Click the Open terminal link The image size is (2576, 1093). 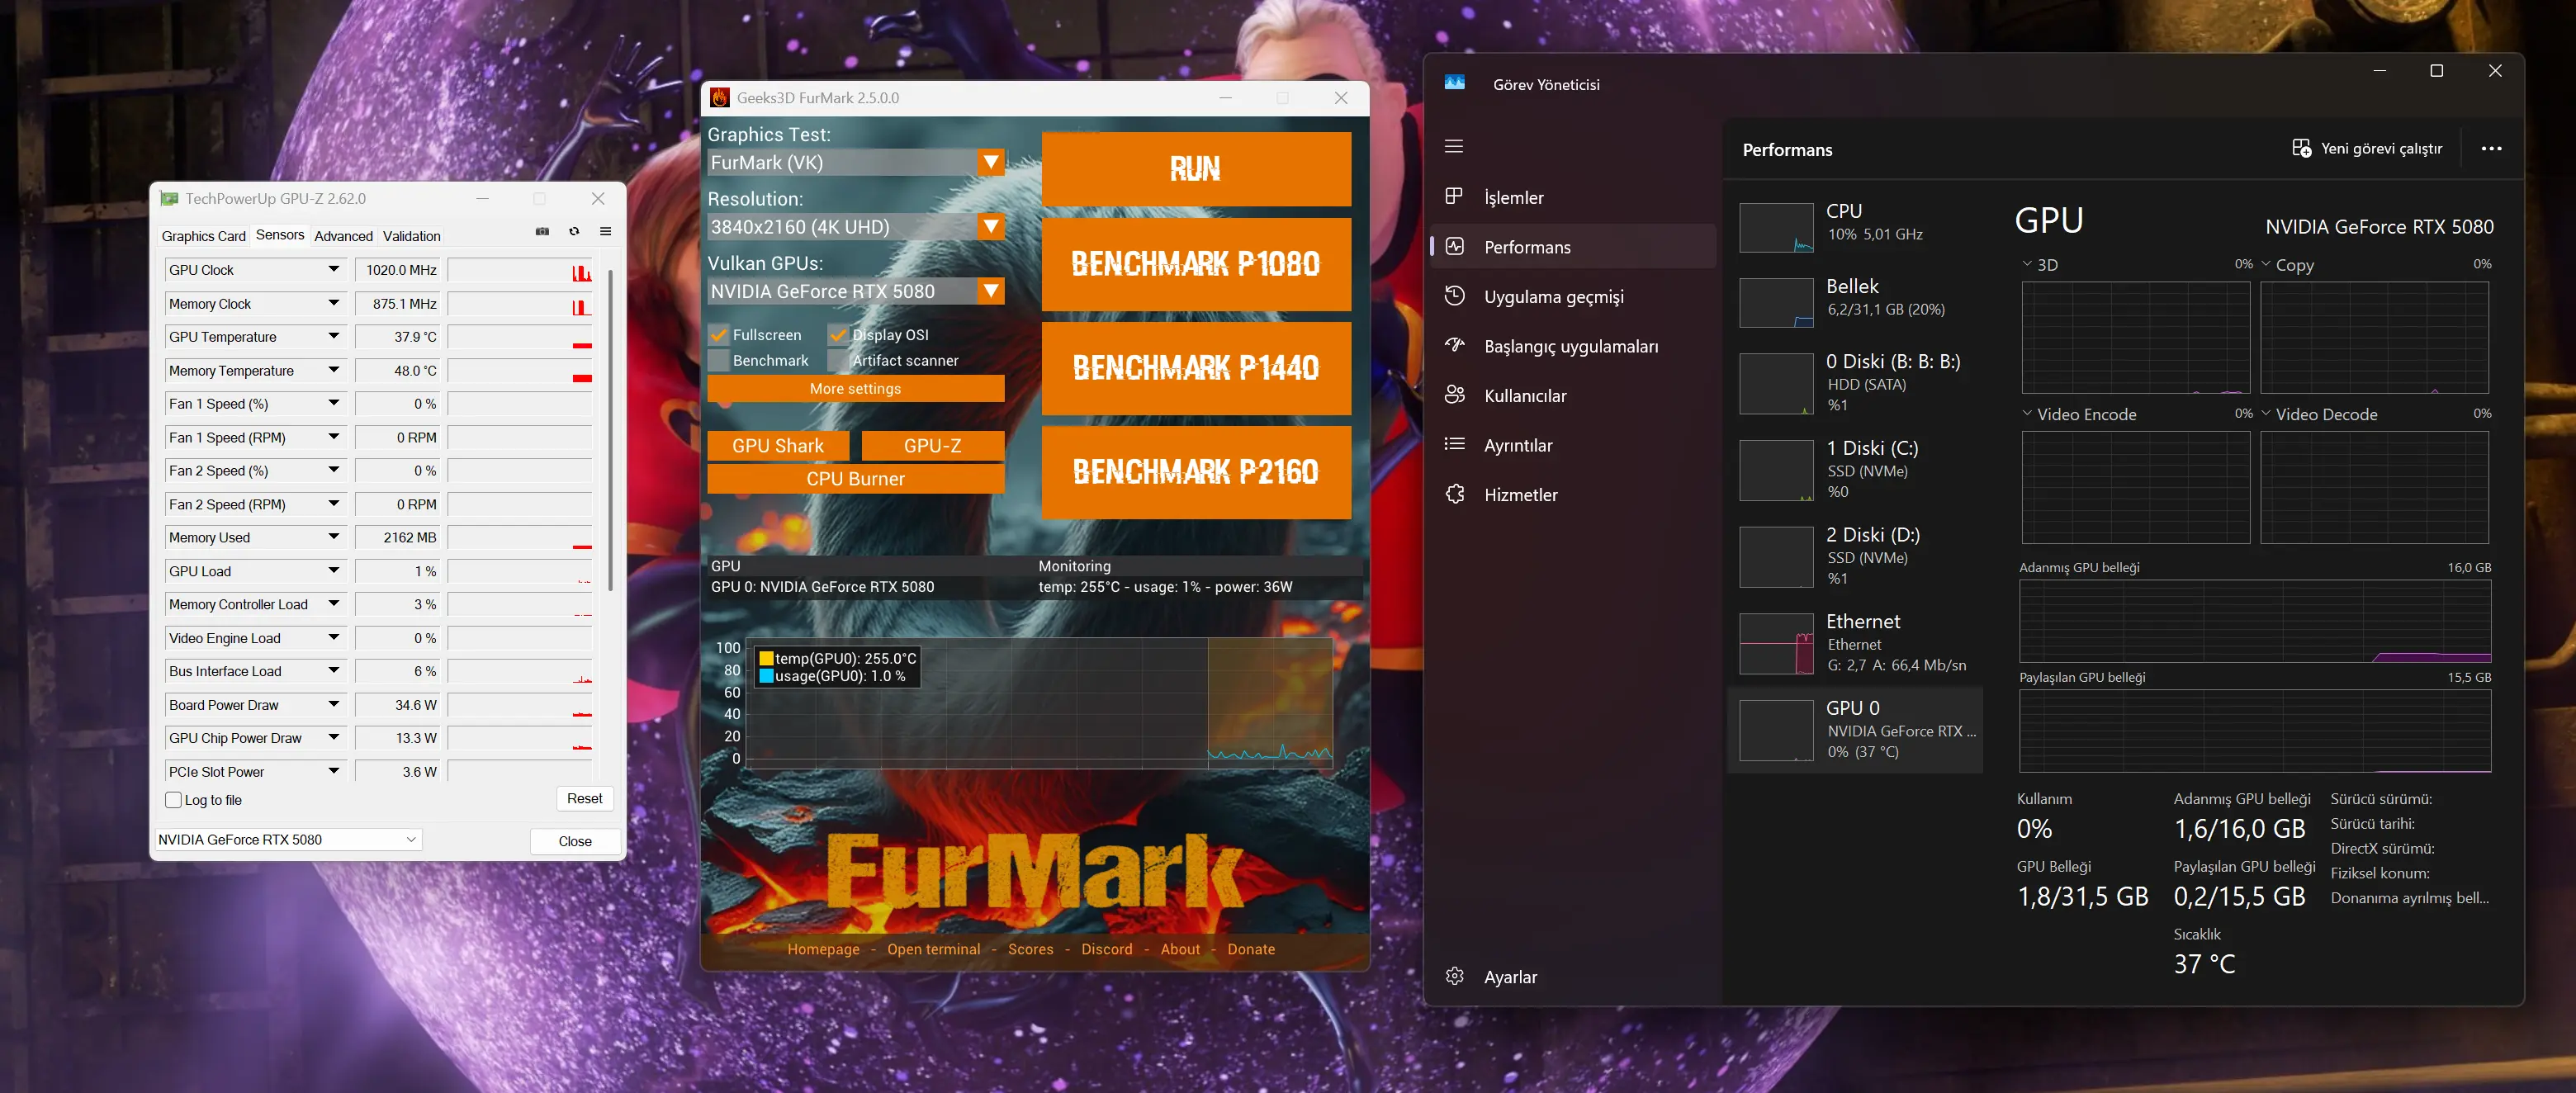tap(933, 949)
